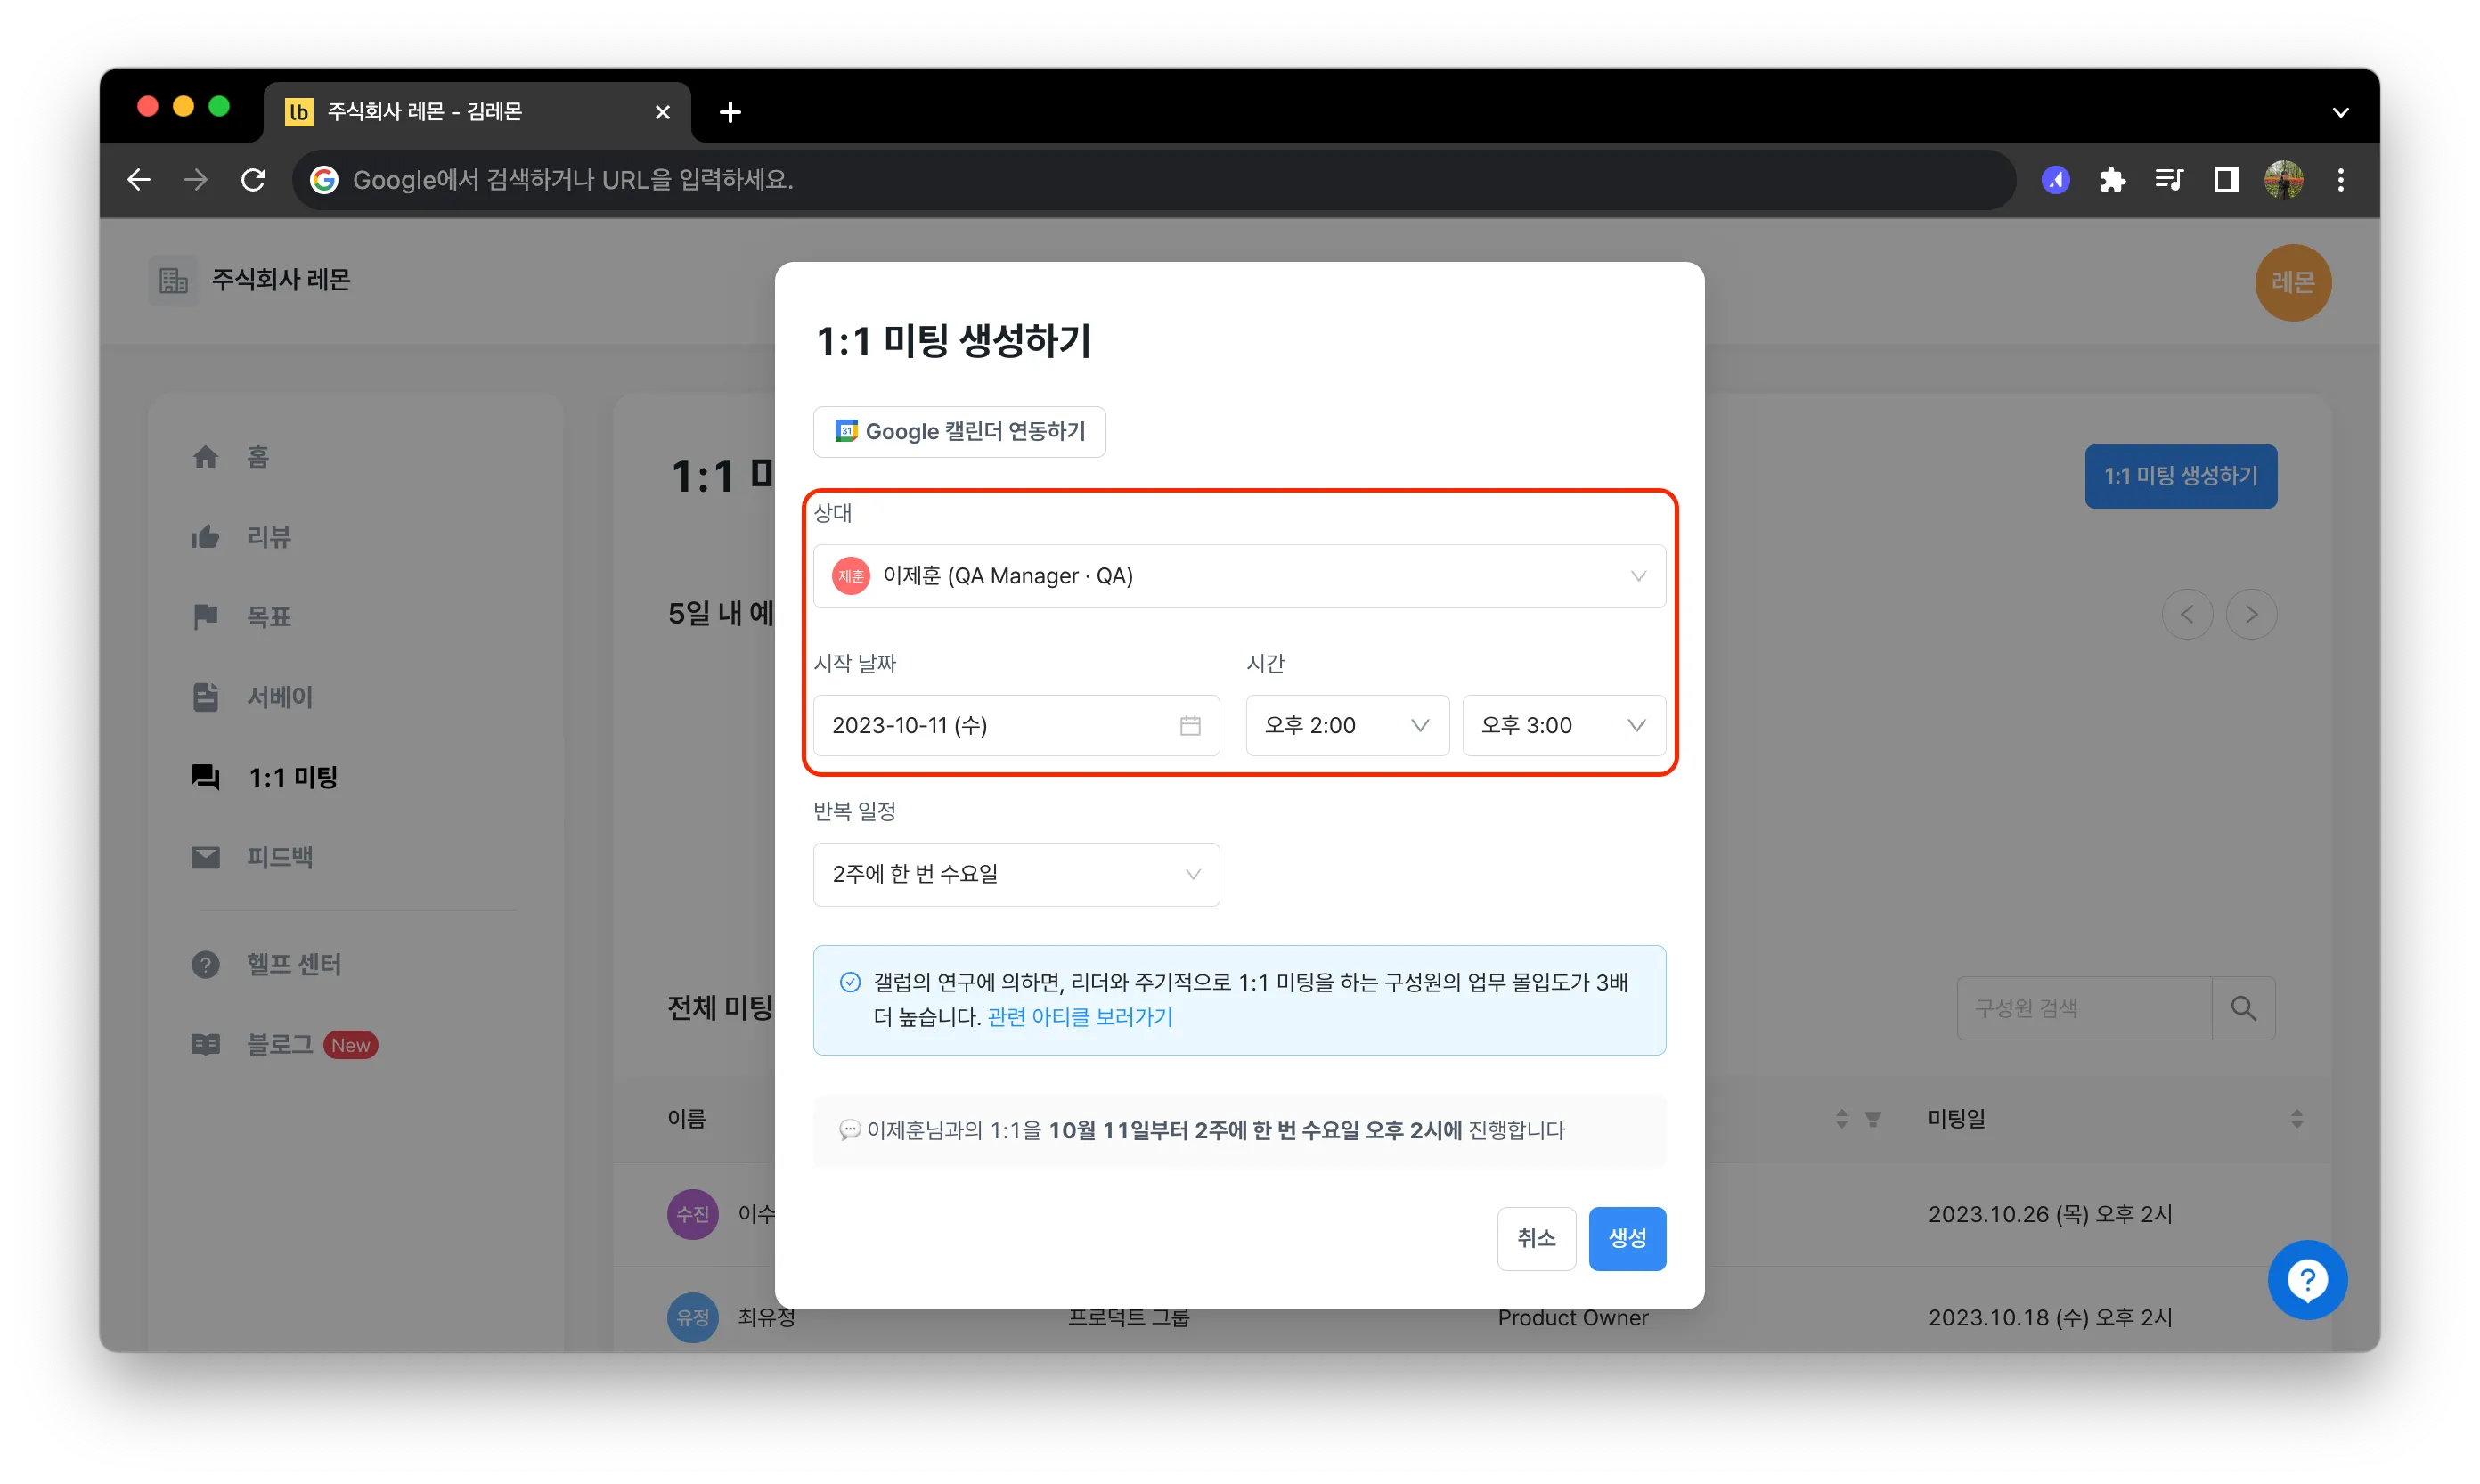This screenshot has width=2480, height=1484.
Task: Click the previous arrow on upcoming meetings carousel
Action: coord(2187,614)
